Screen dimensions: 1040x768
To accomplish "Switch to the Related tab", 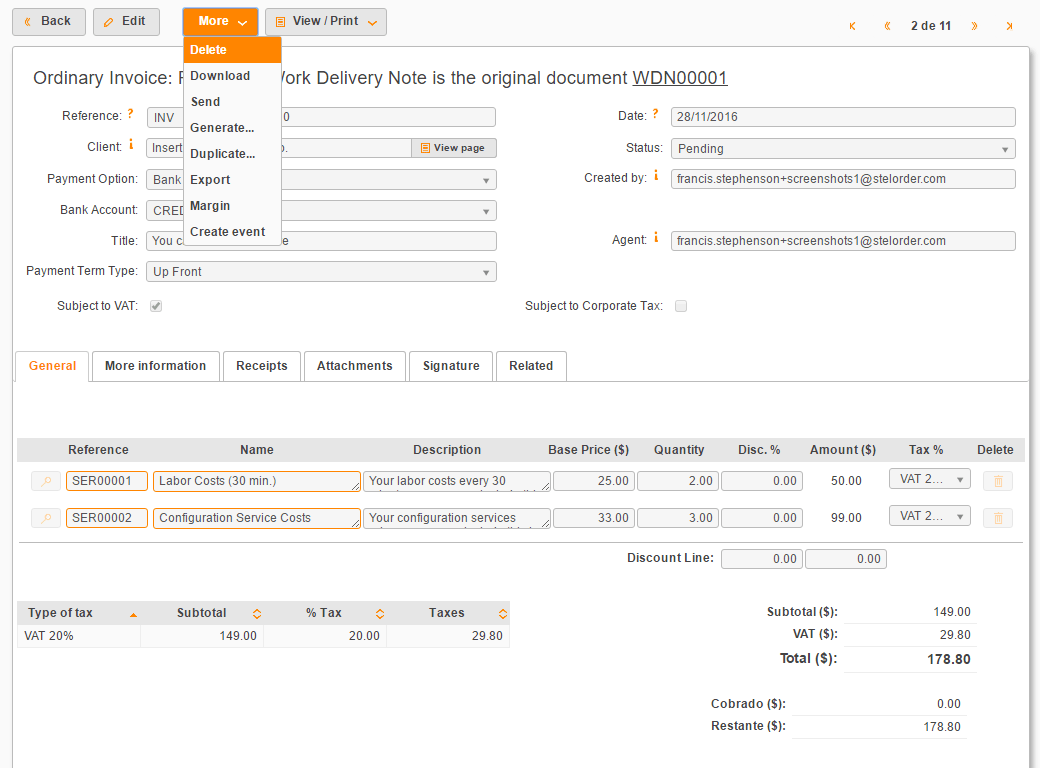I will (x=531, y=366).
